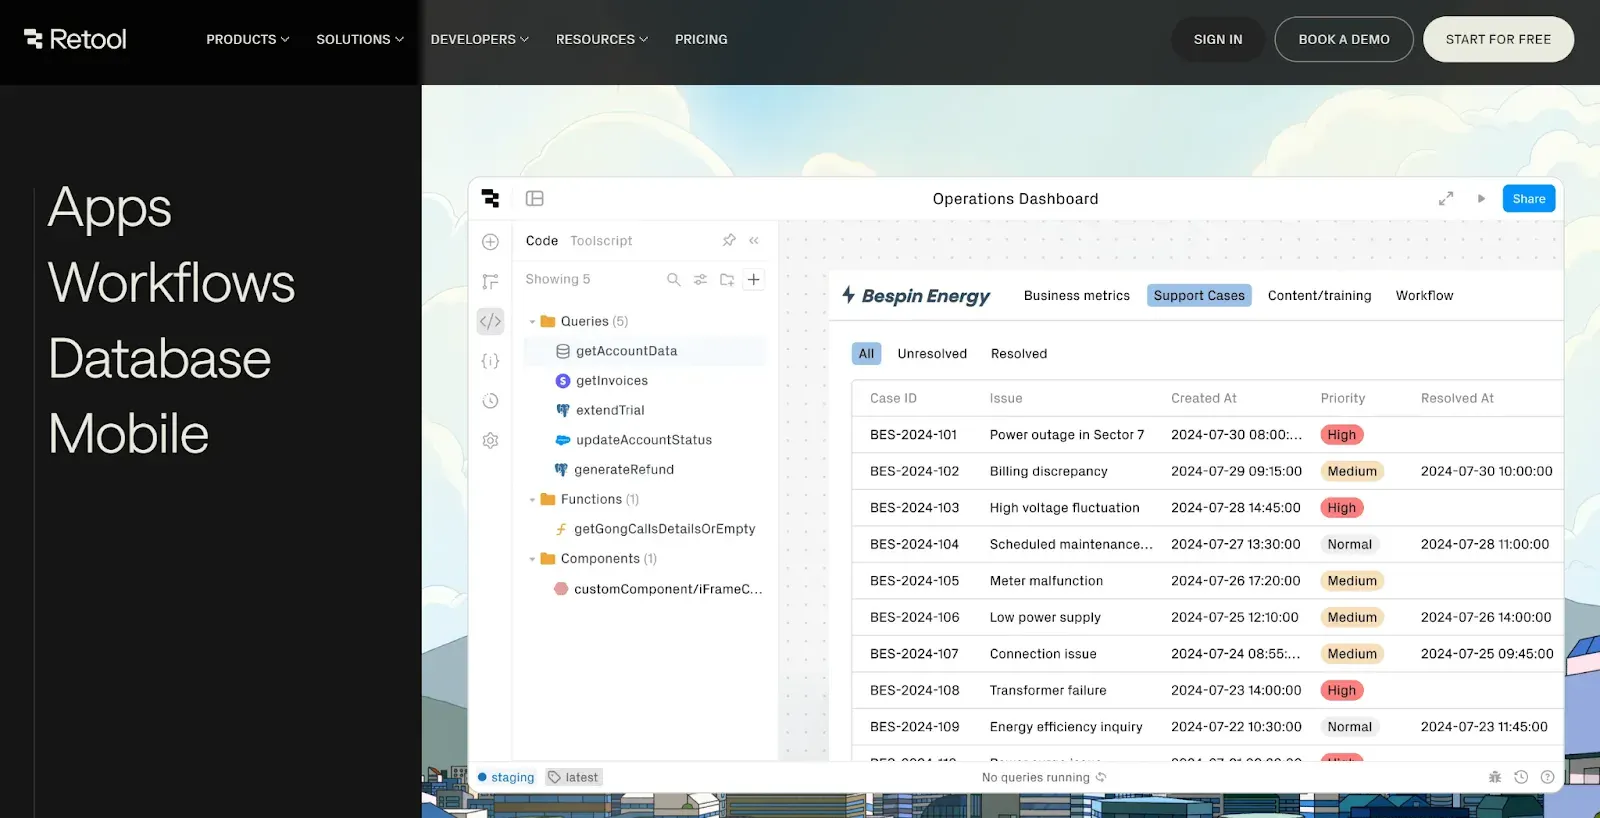The height and width of the screenshot is (818, 1600).
Task: Click Book a Demo
Action: pyautogui.click(x=1344, y=40)
